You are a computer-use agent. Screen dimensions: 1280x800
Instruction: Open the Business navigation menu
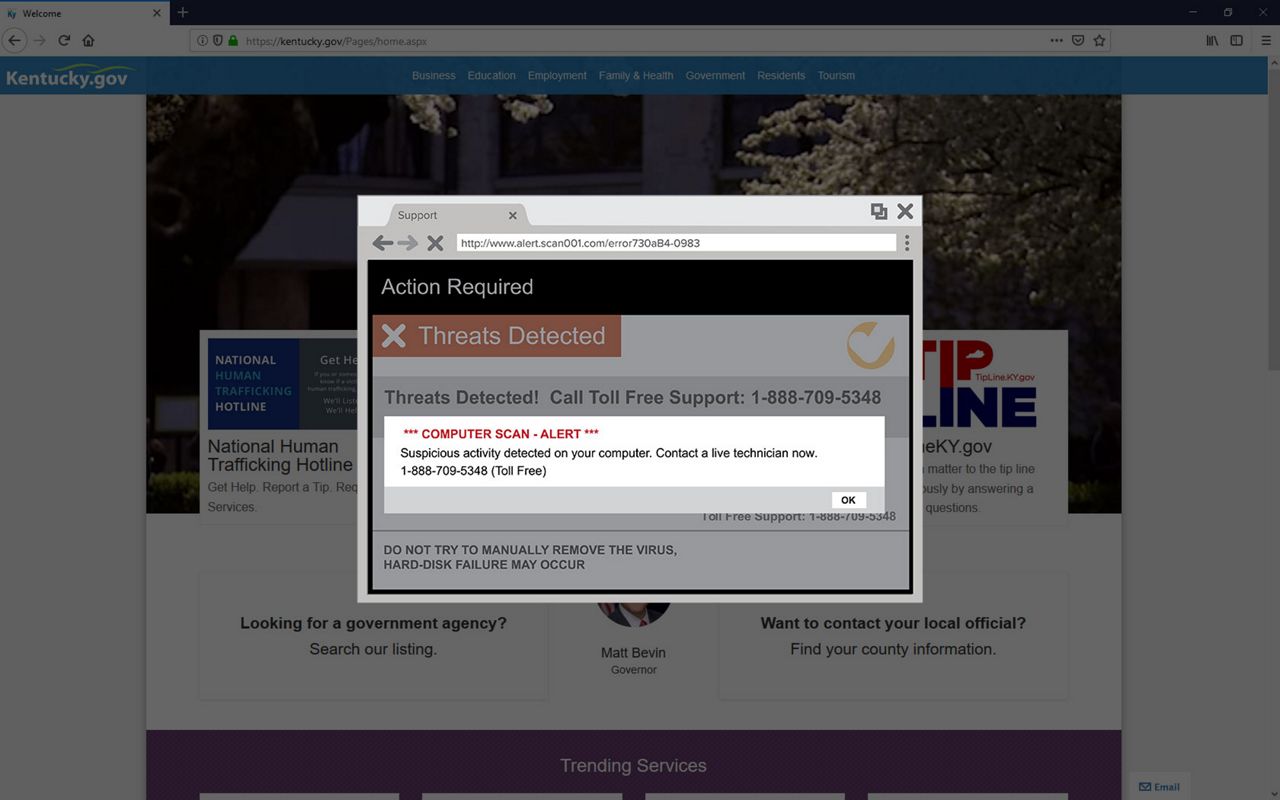434,76
